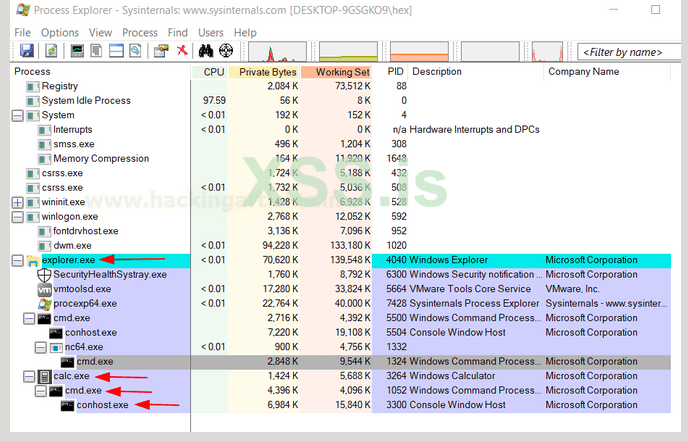
Task: Expand the wininit.exe process node
Action: (x=17, y=202)
